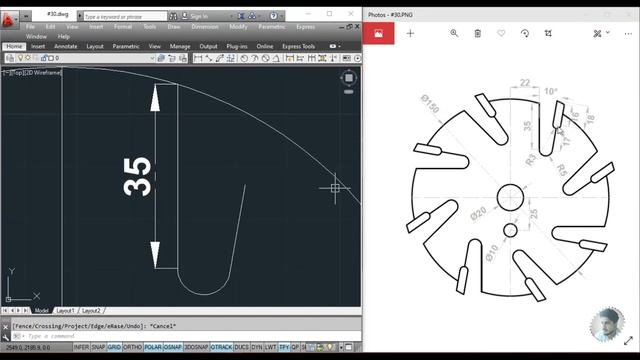
Task: Switch to the Layout1 tab
Action: 65,311
